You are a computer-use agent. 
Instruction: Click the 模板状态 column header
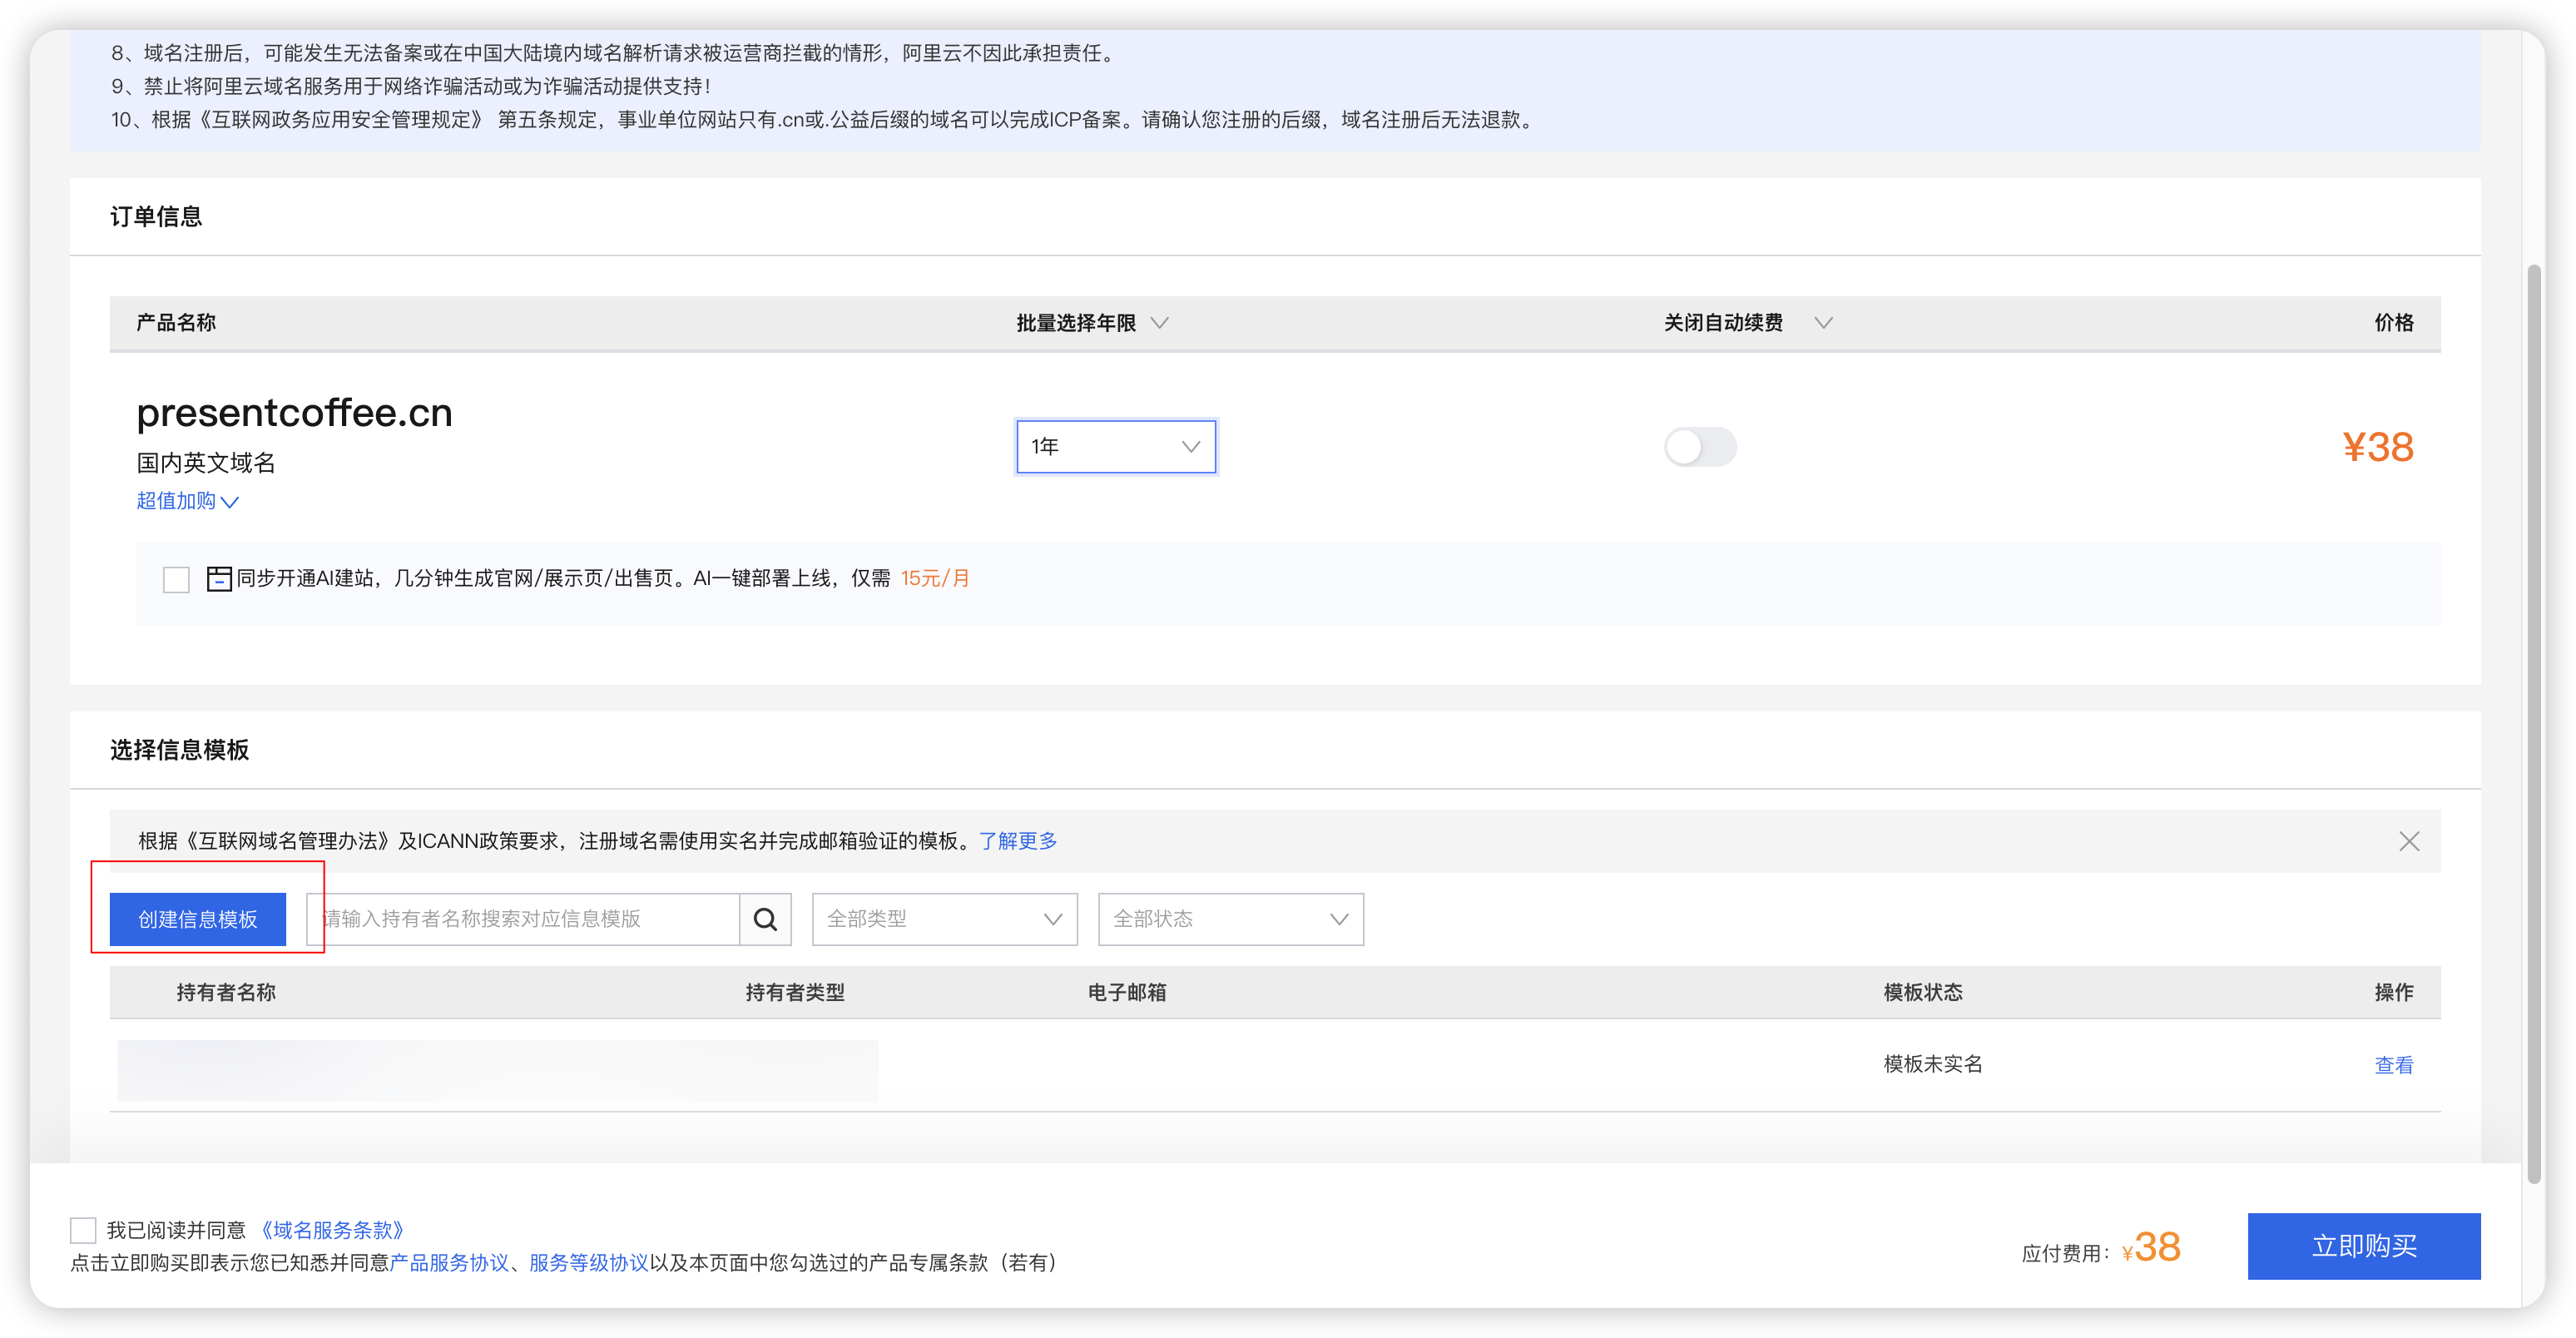point(1923,992)
